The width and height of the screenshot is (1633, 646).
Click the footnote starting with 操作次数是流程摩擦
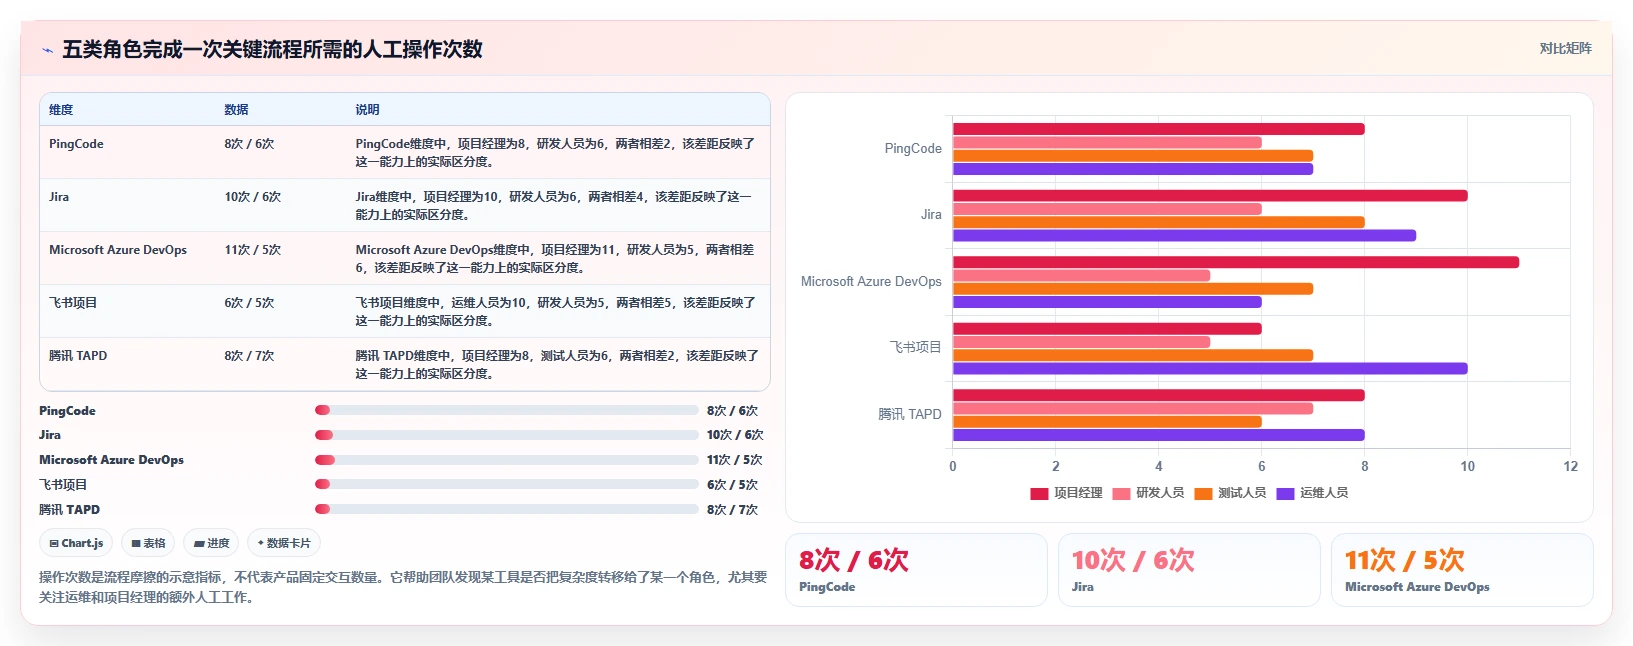pyautogui.click(x=403, y=587)
